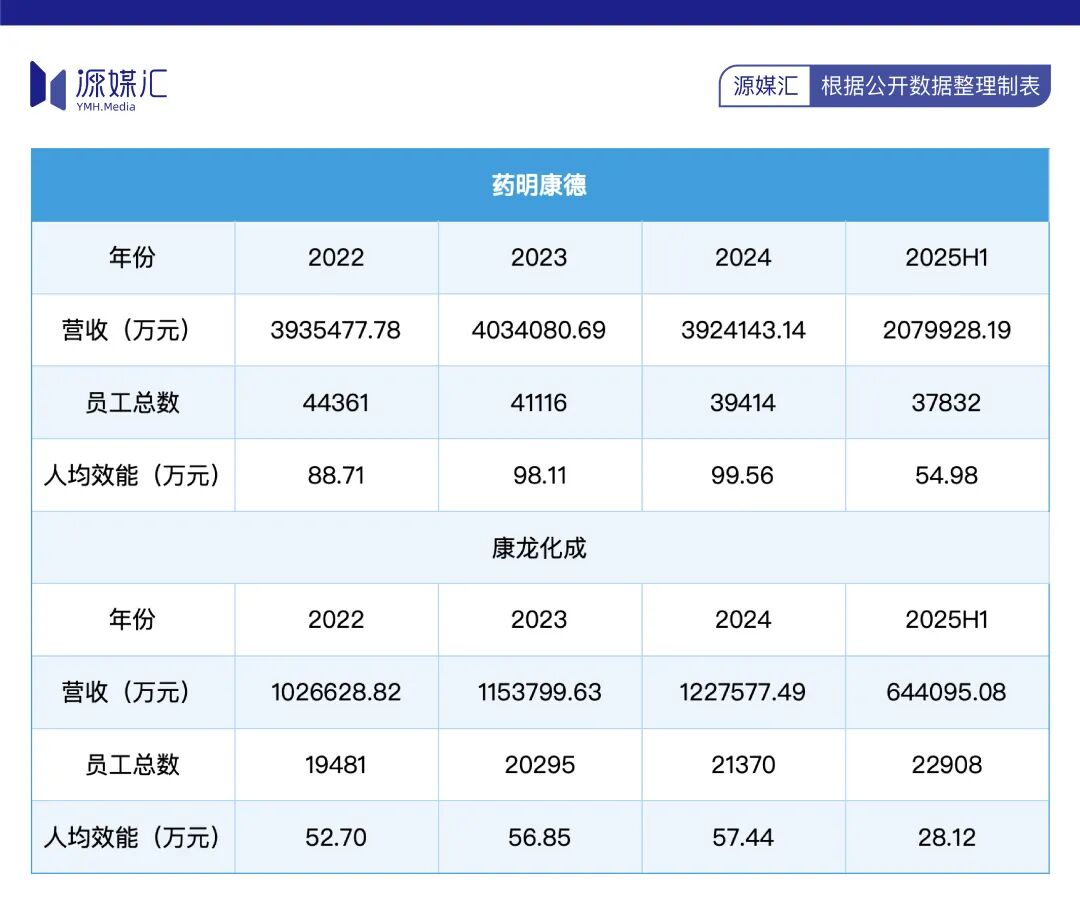Image resolution: width=1080 pixels, height=914 pixels.
Task: Click 员工总数 label in 康龙化成 section
Action: tap(132, 765)
